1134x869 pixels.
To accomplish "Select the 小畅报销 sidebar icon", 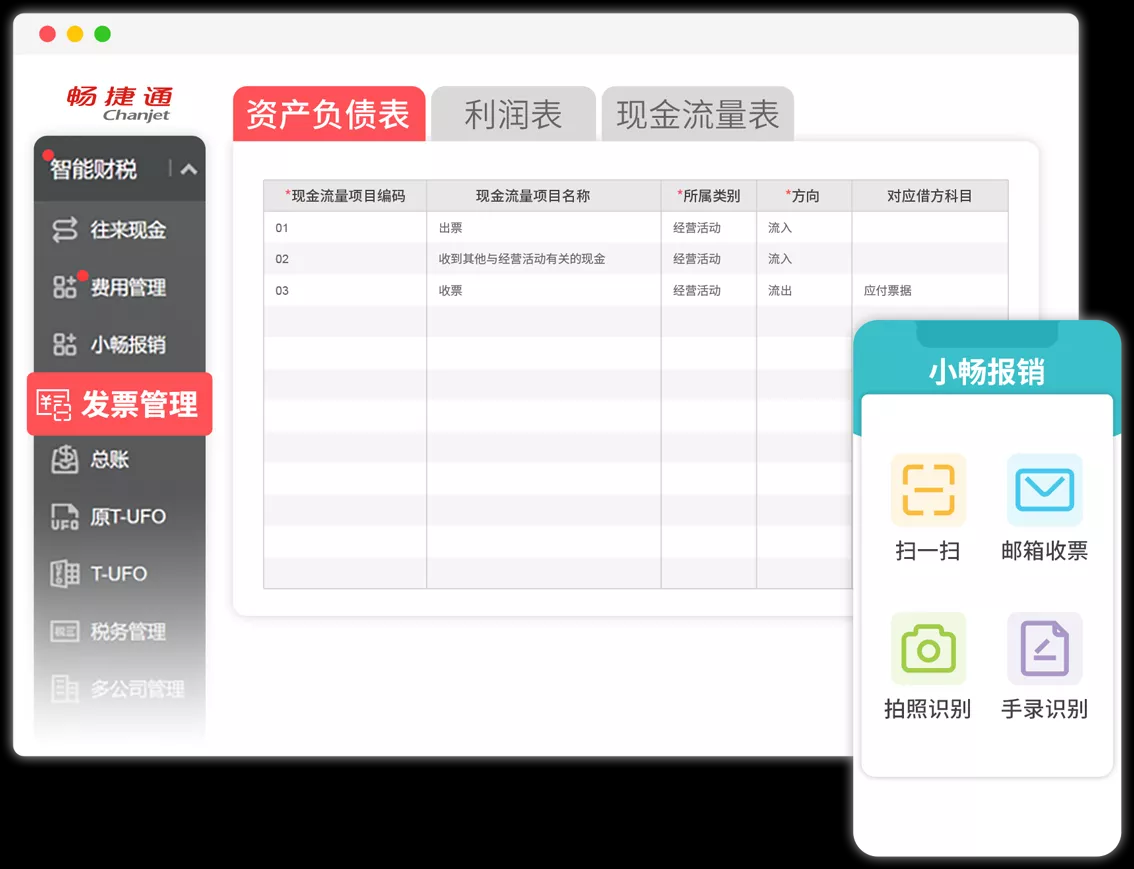I will pos(64,345).
